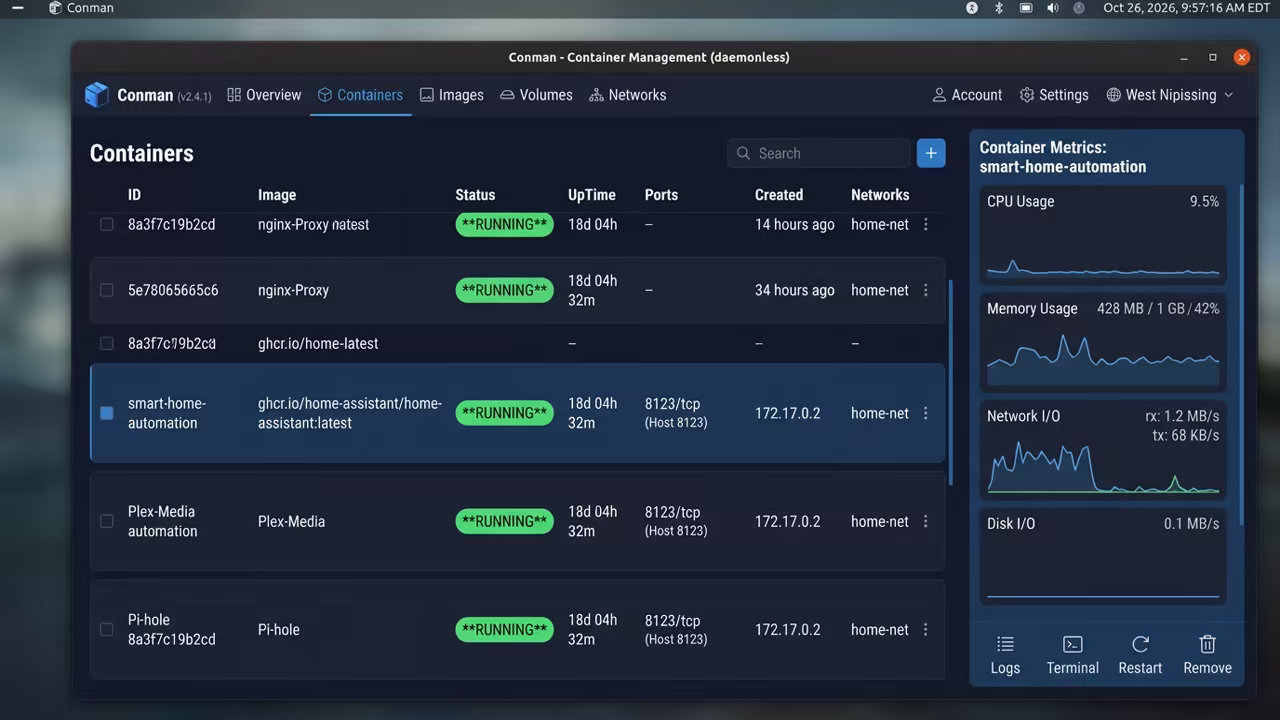Check the box for container 5e78065665c6
Screen dimensions: 1280x720
coord(107,290)
